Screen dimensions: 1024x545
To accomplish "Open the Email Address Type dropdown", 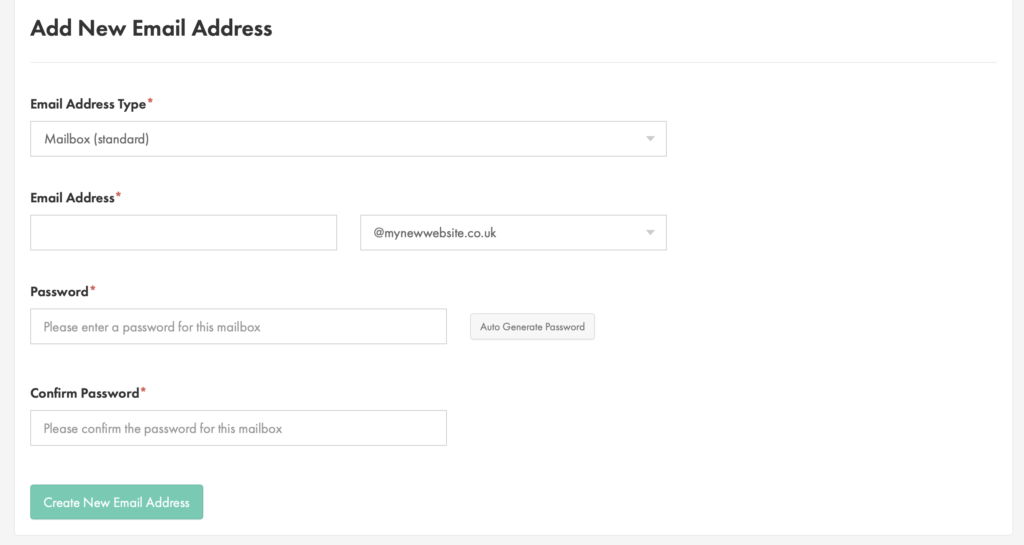I will pos(348,138).
